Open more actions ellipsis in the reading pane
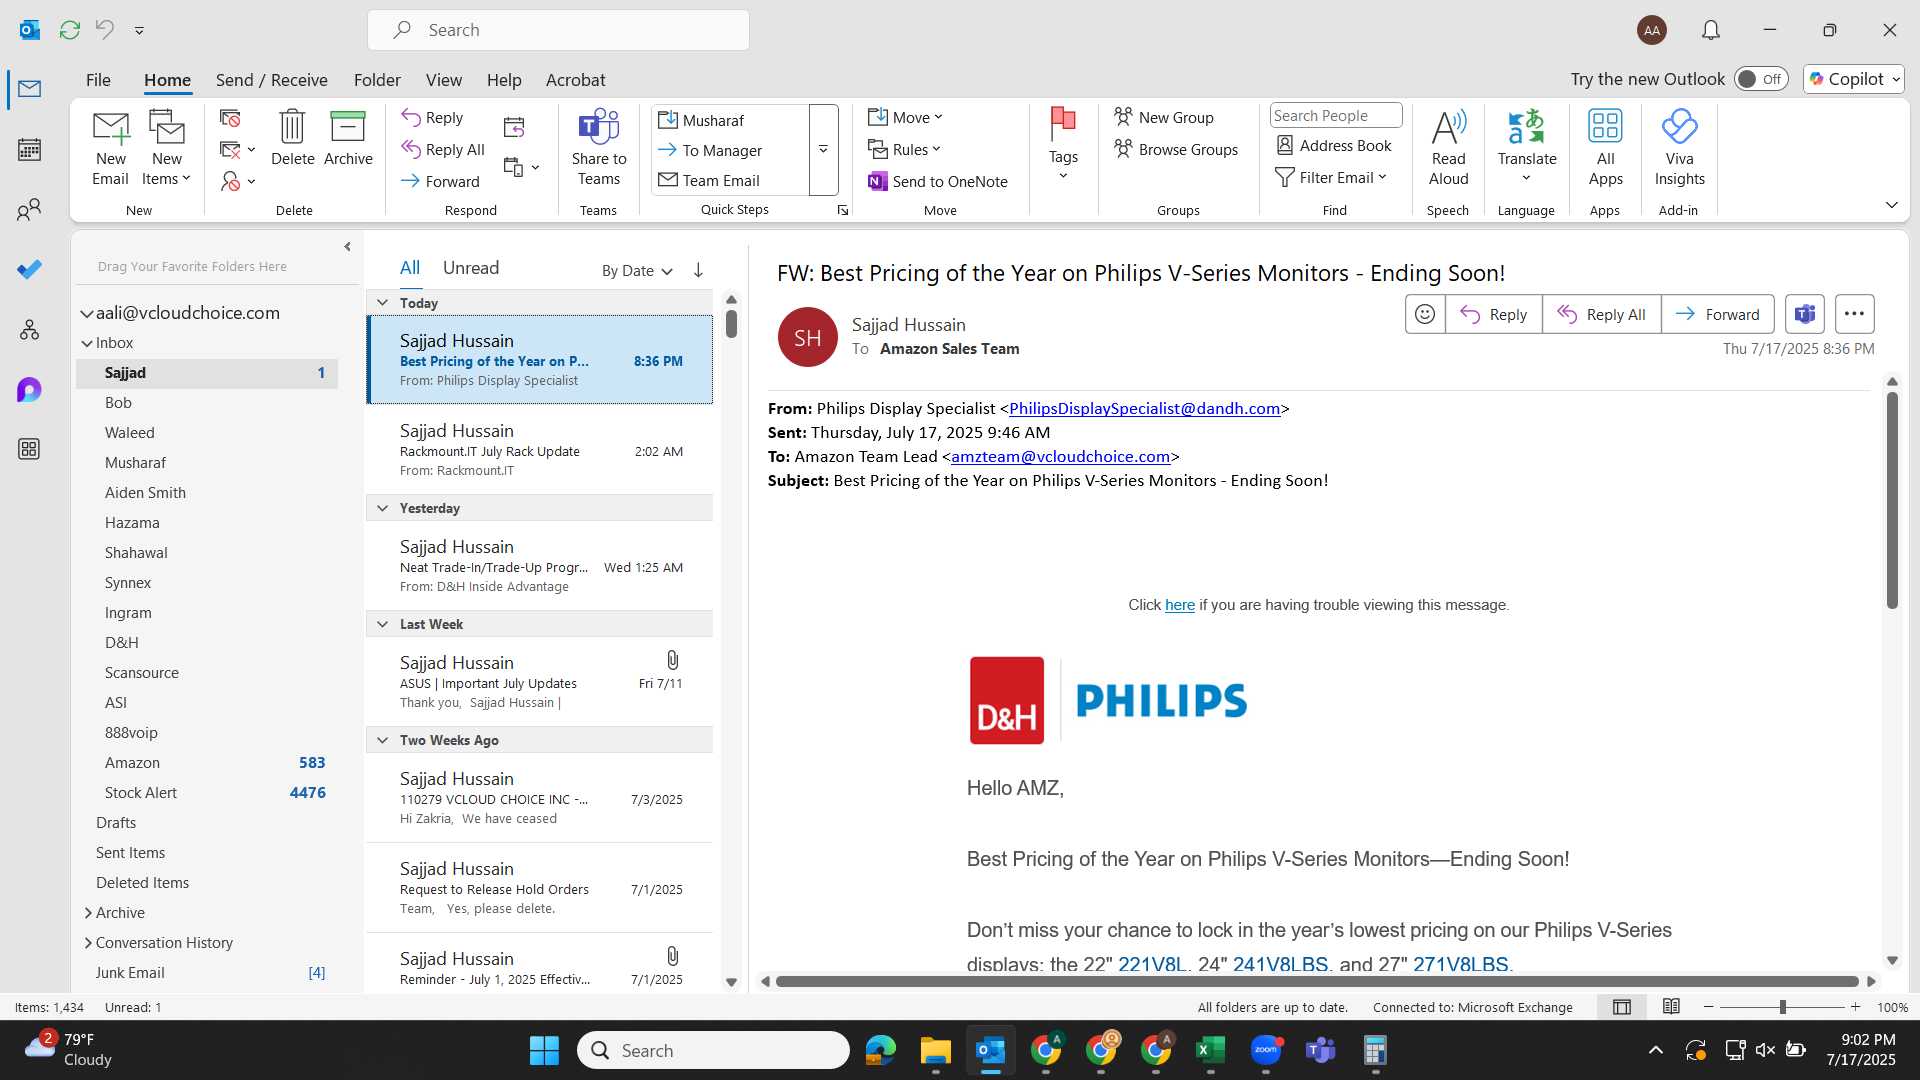 click(x=1854, y=314)
